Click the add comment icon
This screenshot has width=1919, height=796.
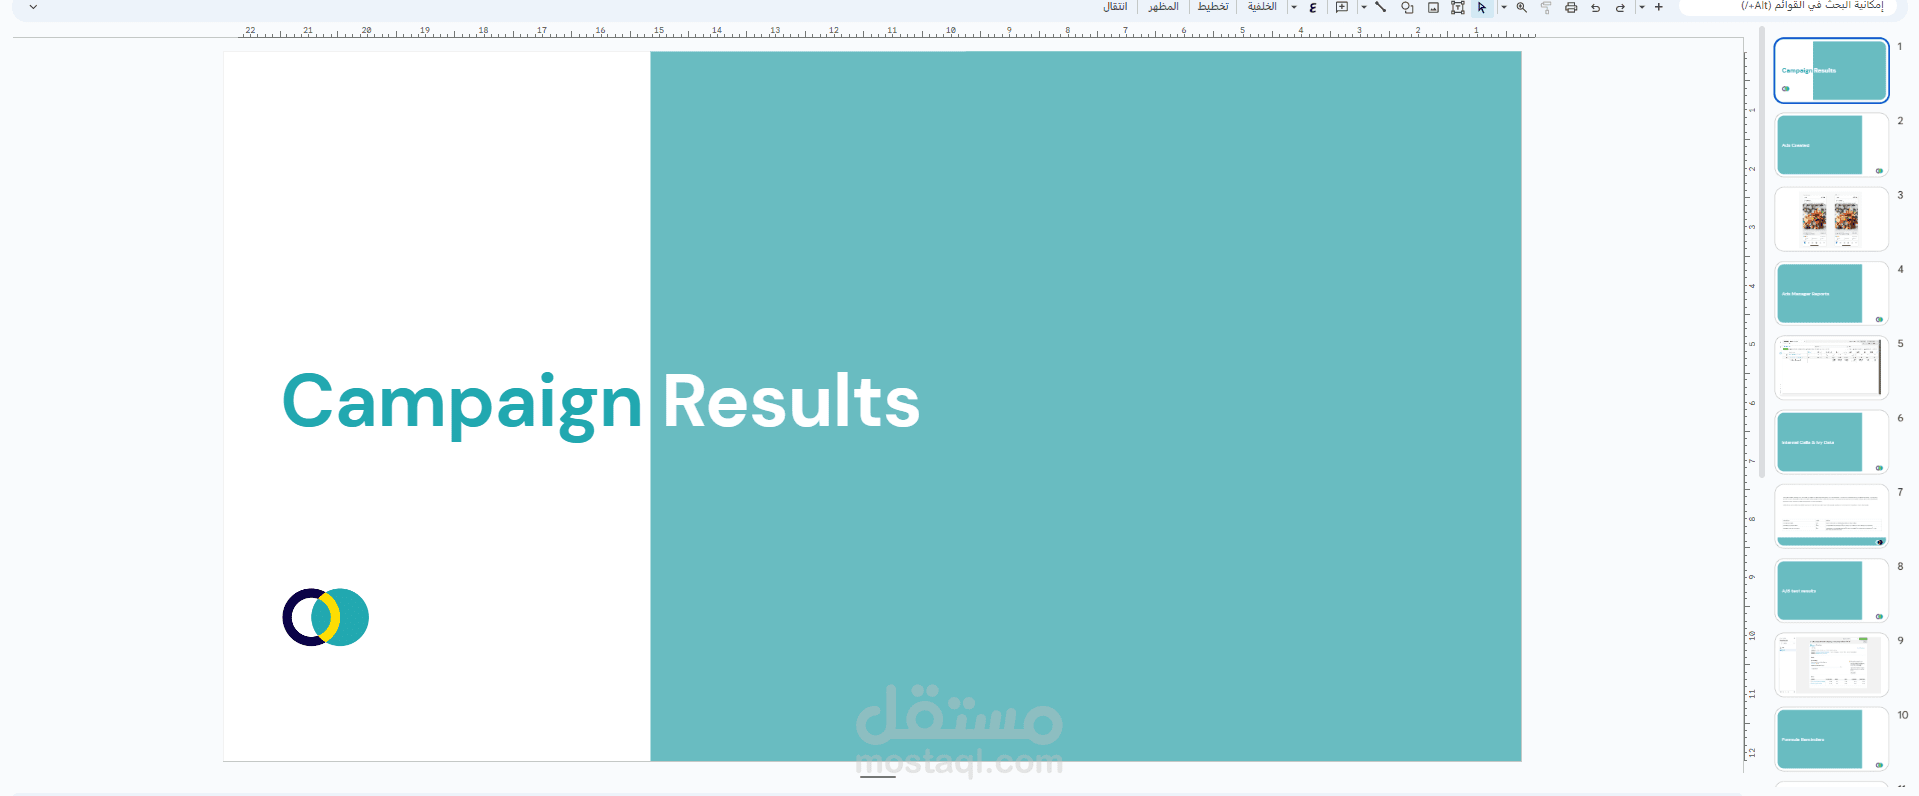tap(1342, 7)
